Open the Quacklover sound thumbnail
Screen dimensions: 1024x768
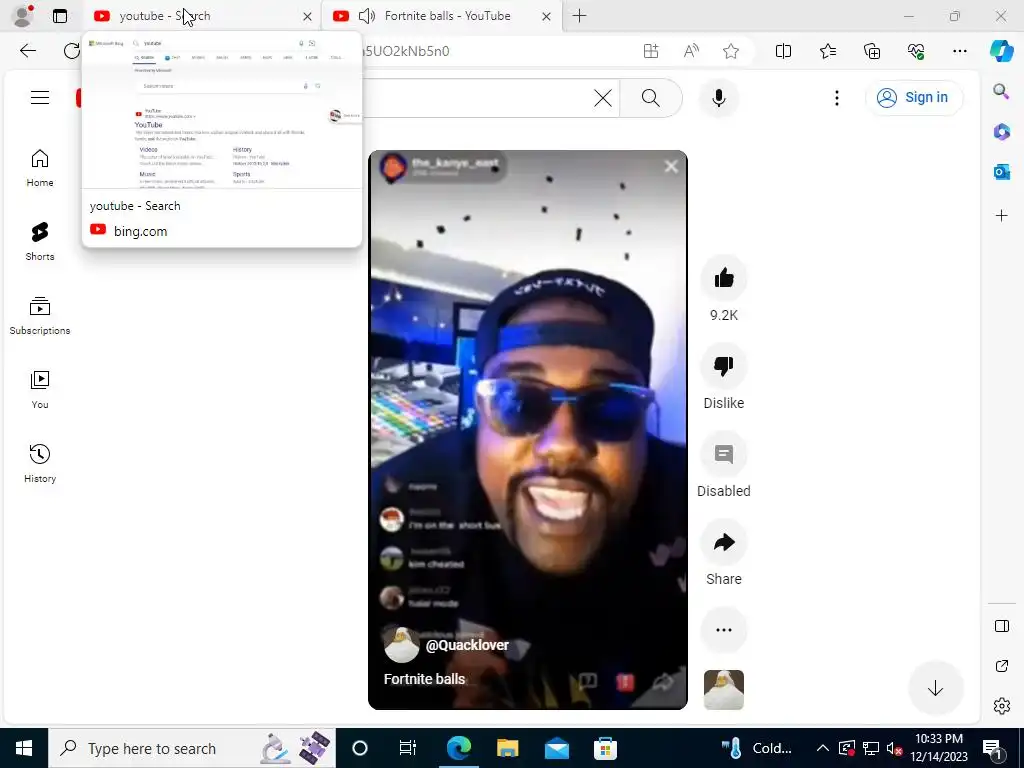724,690
